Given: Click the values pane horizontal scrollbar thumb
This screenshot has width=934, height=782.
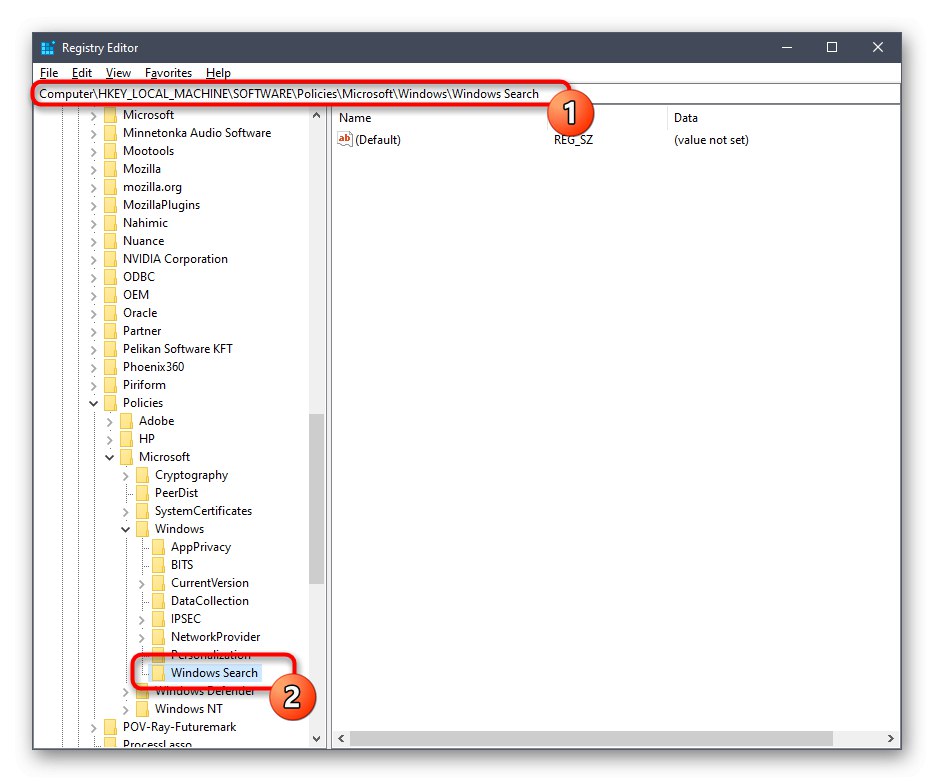Looking at the screenshot, I should 591,739.
